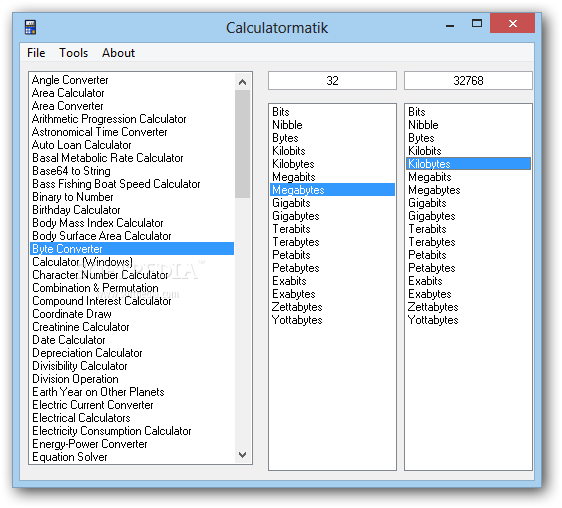562x508 pixels.
Task: Choose Body Mass Index Calculator
Action: (132, 223)
